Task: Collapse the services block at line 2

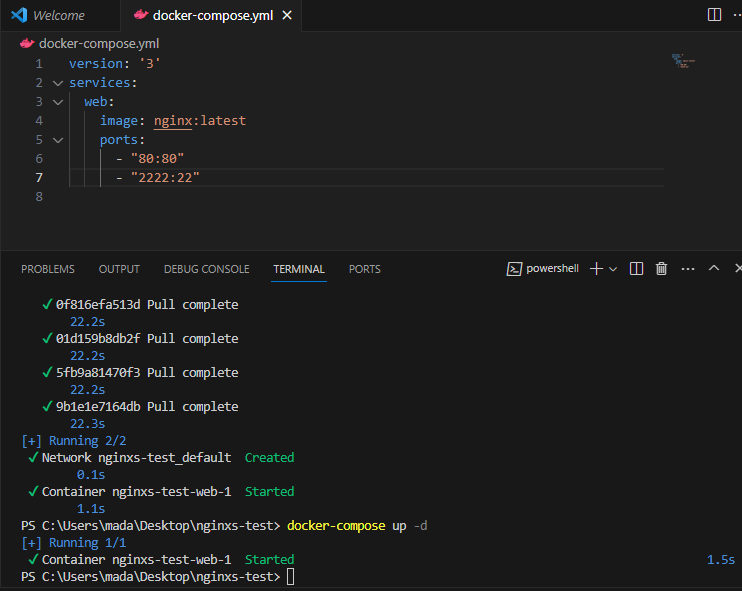Action: coord(58,83)
